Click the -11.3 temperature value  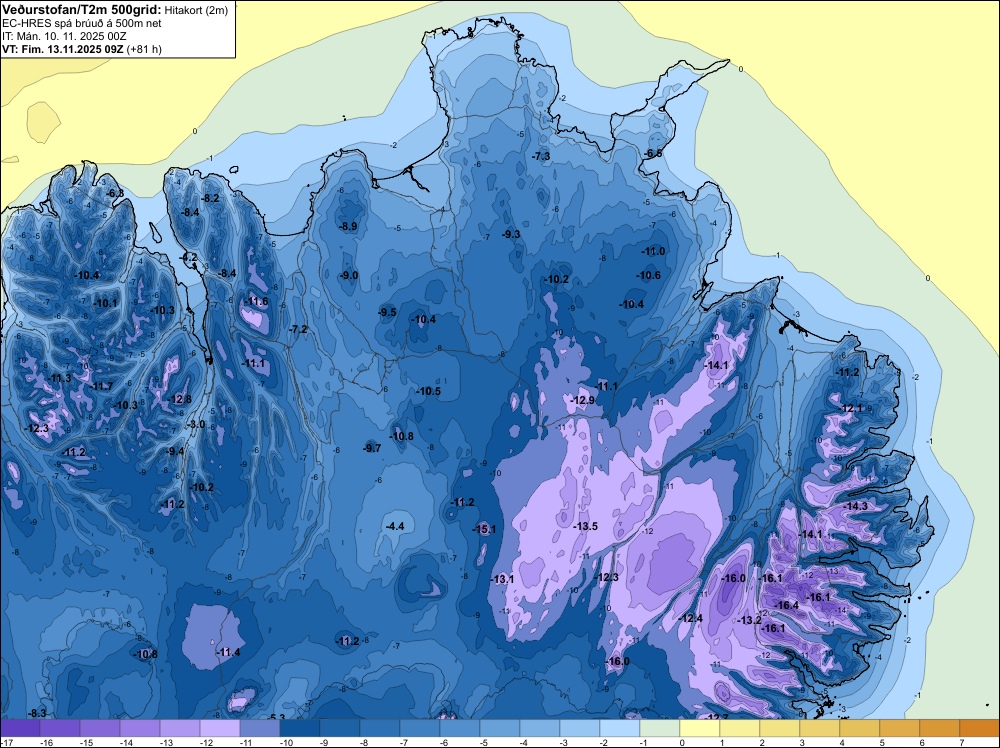point(59,378)
